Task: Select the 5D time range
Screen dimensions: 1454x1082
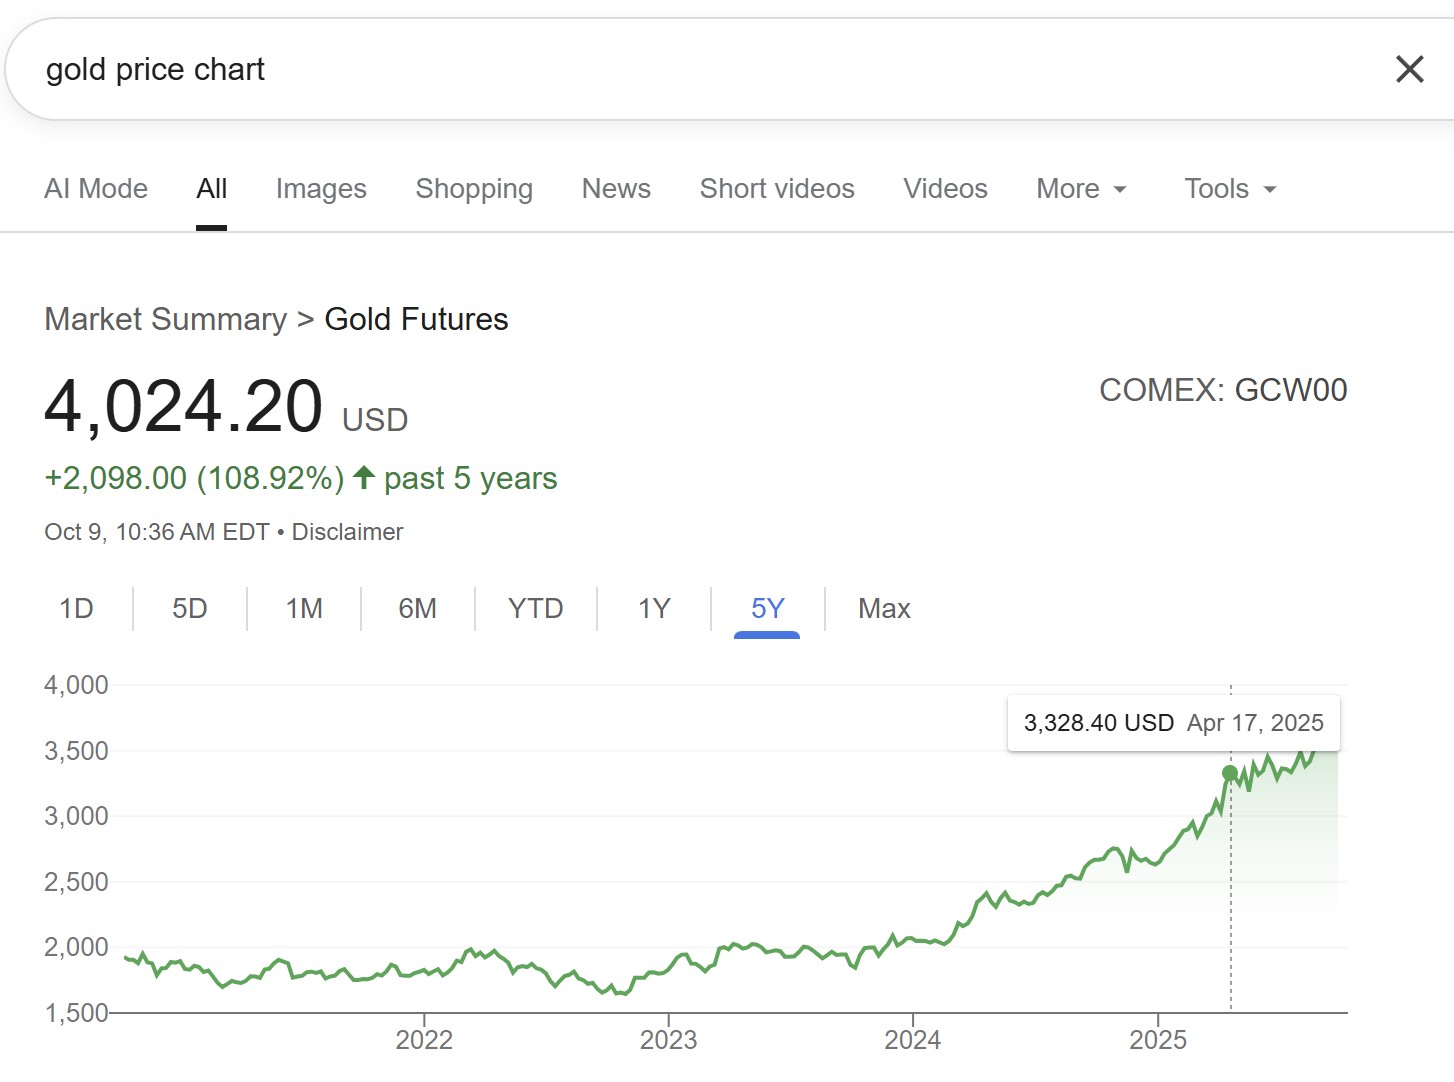Action: click(x=190, y=609)
